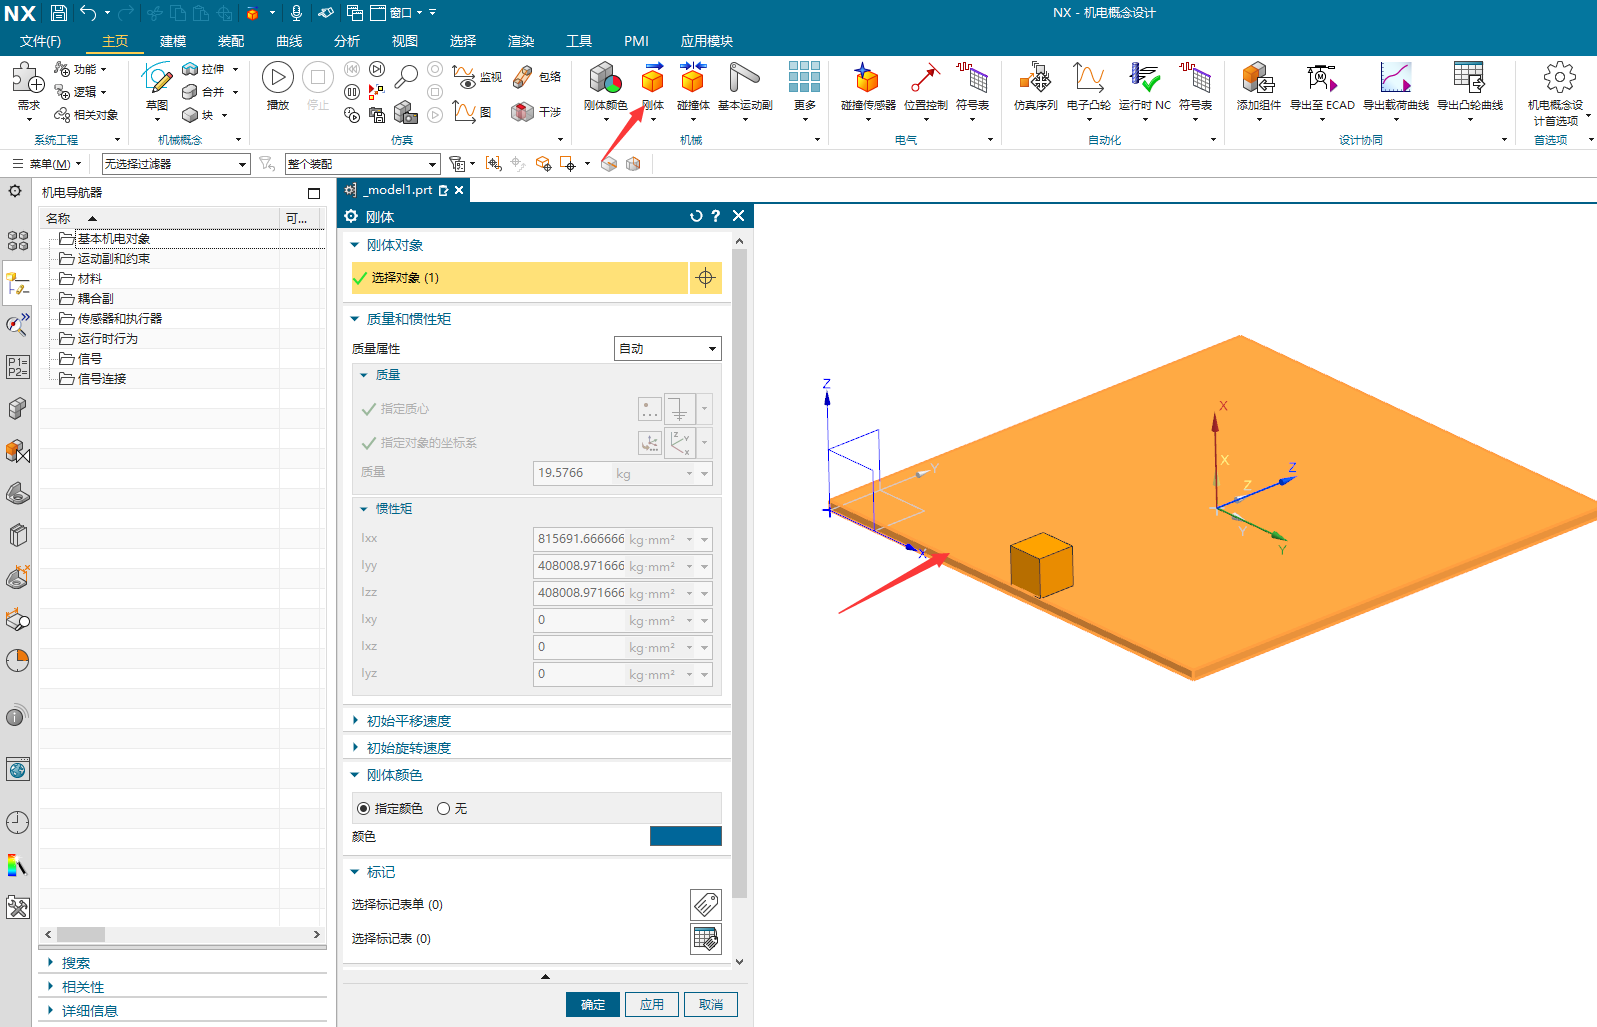Viewport: 1597px width, 1027px height.
Task: Collapse the 标记 section
Action: (354, 872)
